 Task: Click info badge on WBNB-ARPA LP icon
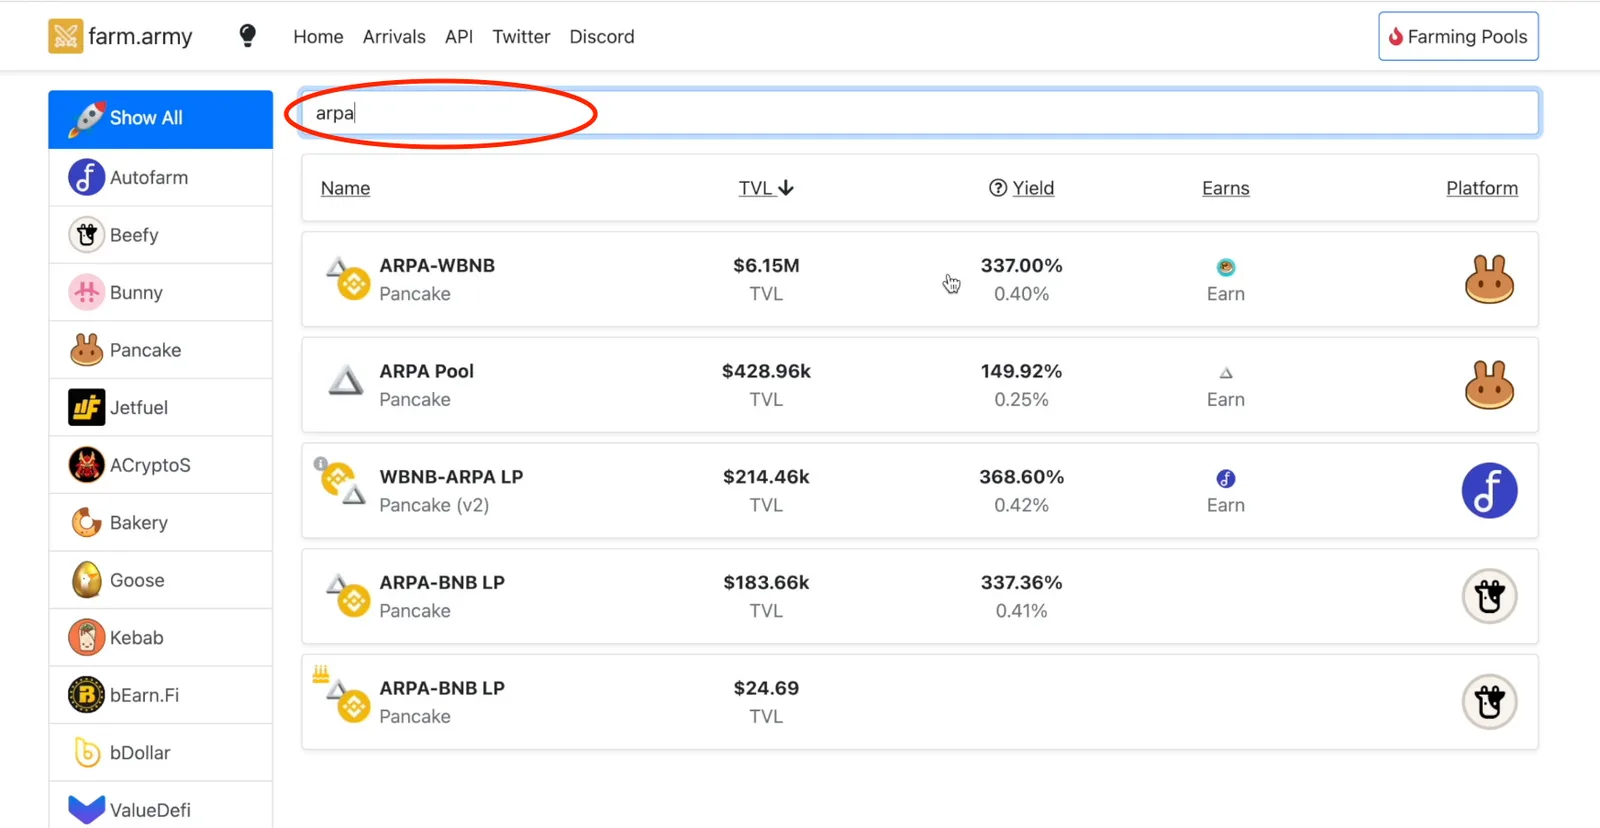coord(320,464)
